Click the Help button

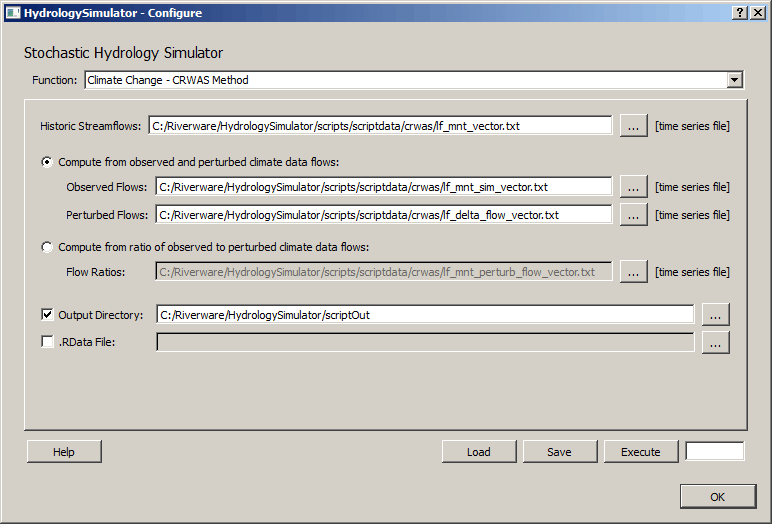pyautogui.click(x=64, y=452)
